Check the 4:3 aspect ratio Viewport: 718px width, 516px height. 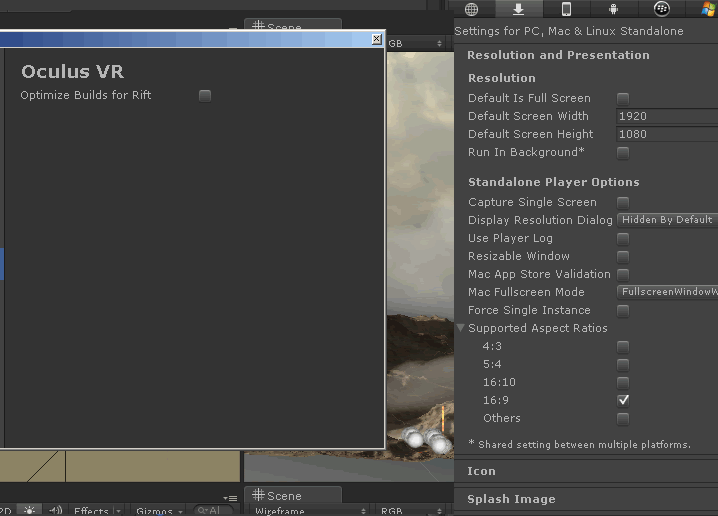(x=623, y=347)
